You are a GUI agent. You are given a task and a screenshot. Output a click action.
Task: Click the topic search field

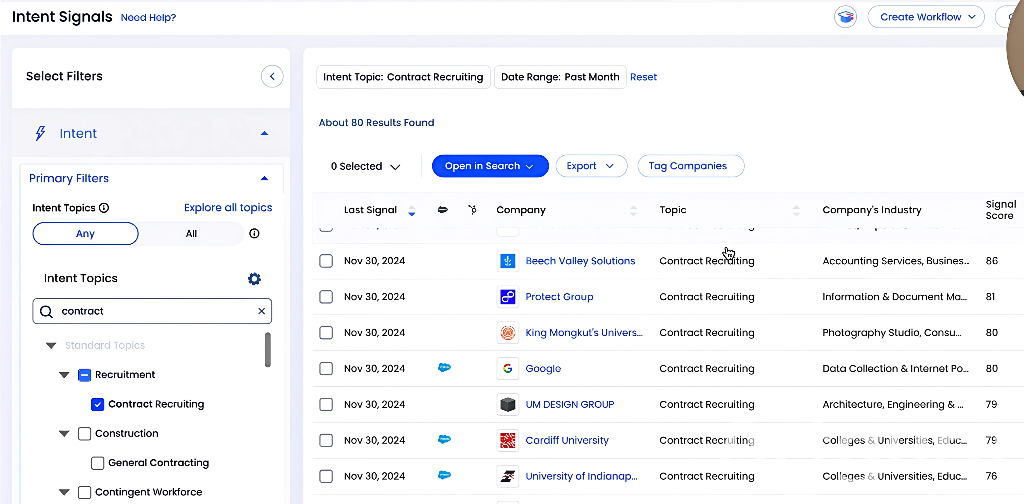tap(152, 311)
